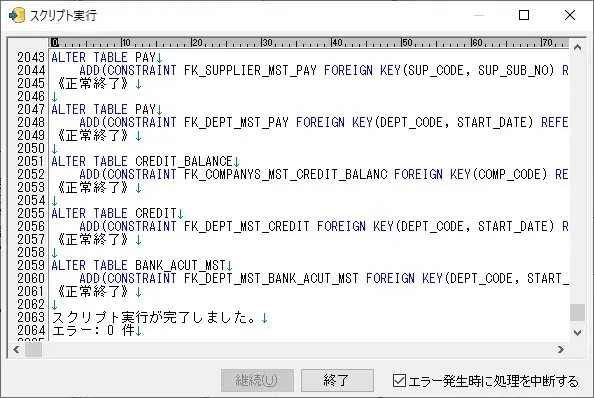
Task: Click the horizontal scrollbar thumb
Action: 33,350
